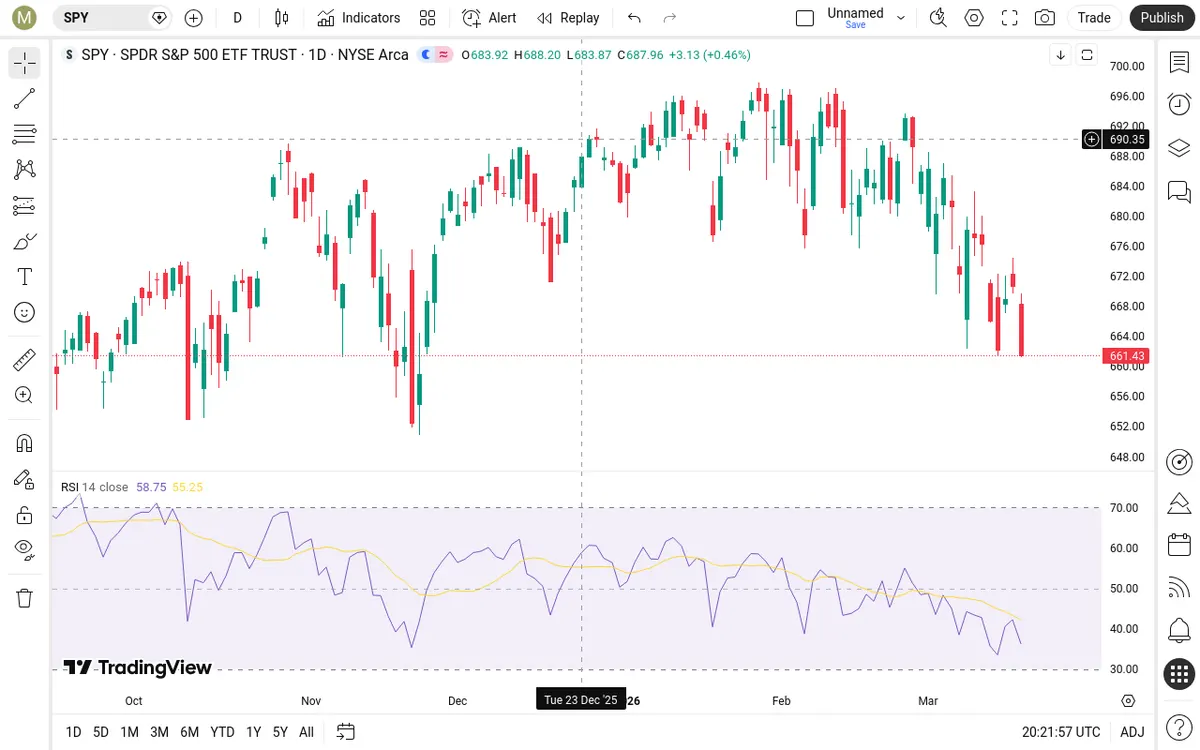
Task: Add a symbol to compare
Action: (x=193, y=17)
